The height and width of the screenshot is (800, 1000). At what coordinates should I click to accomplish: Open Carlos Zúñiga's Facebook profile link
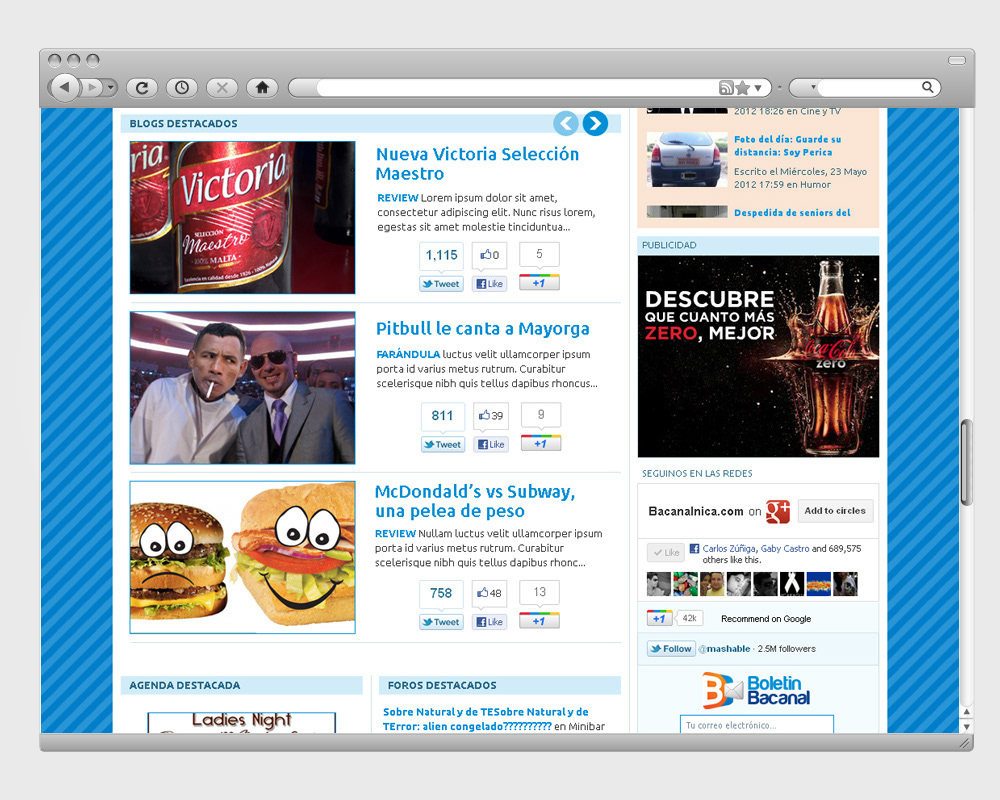tap(729, 549)
